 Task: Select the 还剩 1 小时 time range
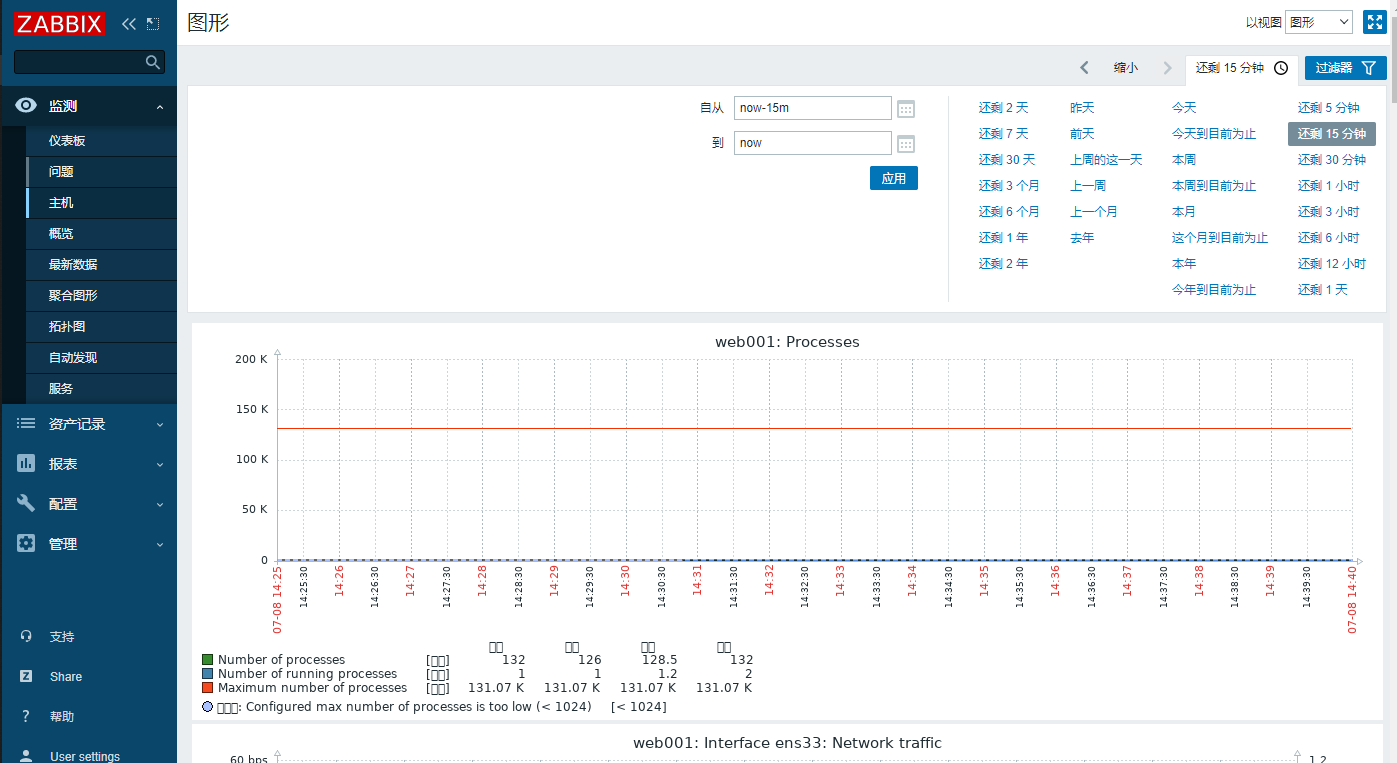[1329, 186]
